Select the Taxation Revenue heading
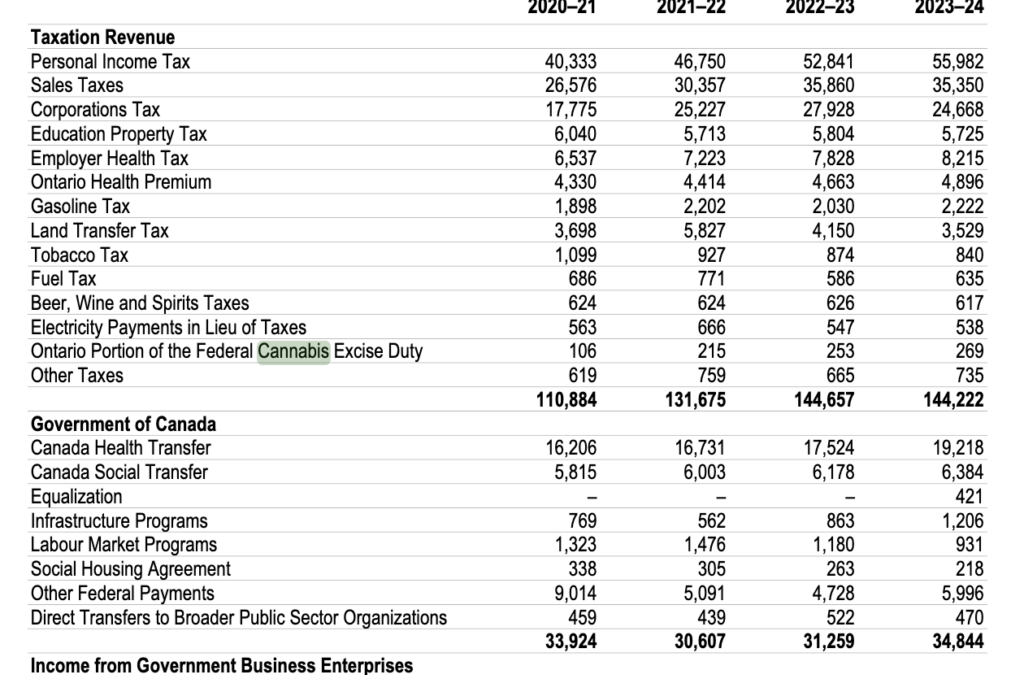 (103, 37)
